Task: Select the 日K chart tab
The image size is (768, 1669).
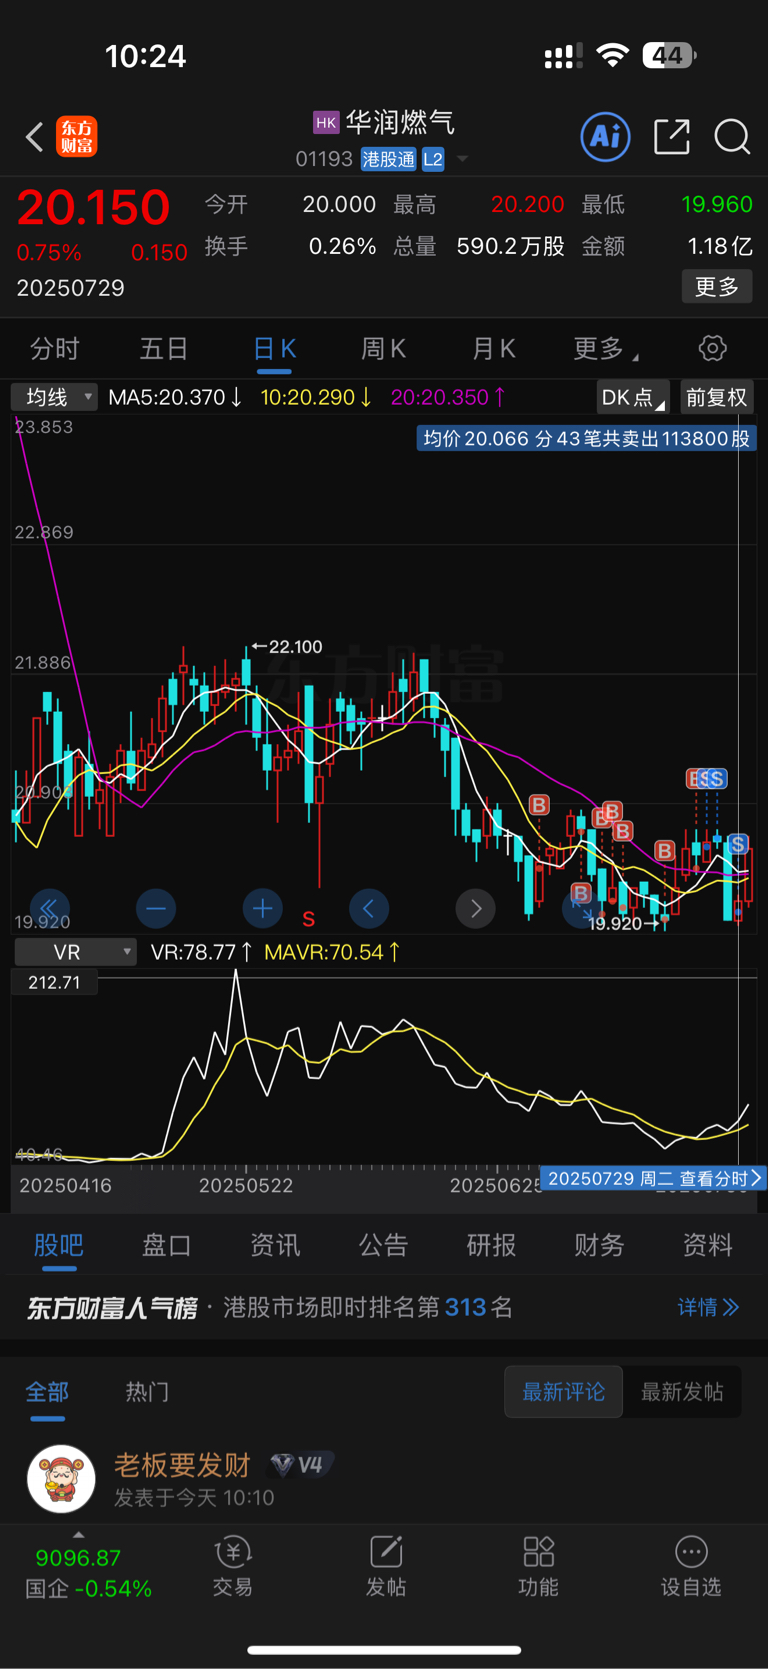Action: pyautogui.click(x=274, y=348)
